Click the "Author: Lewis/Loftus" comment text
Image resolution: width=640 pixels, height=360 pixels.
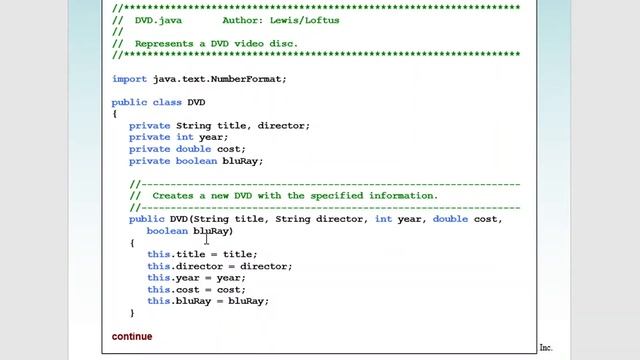click(281, 20)
